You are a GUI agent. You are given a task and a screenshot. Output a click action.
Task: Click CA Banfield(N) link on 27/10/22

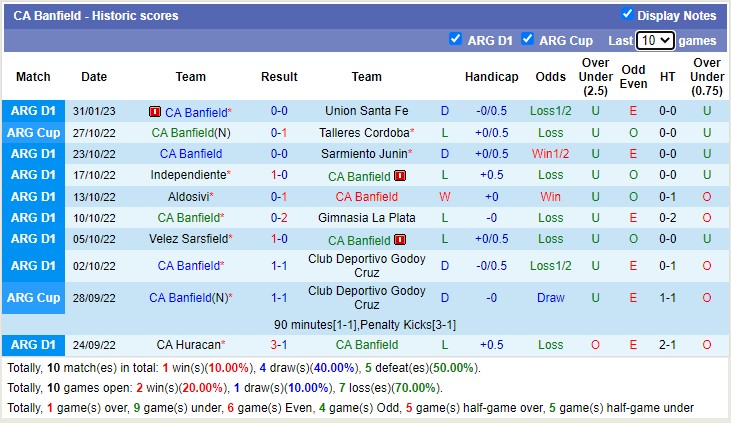[x=191, y=133]
